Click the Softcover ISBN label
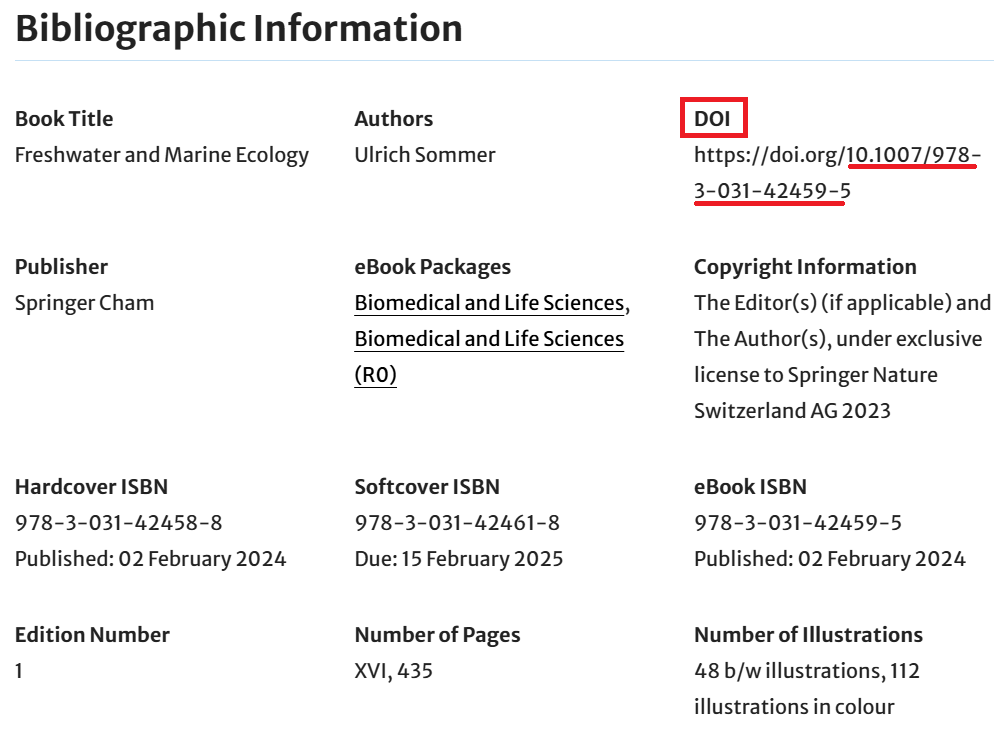 [x=427, y=487]
